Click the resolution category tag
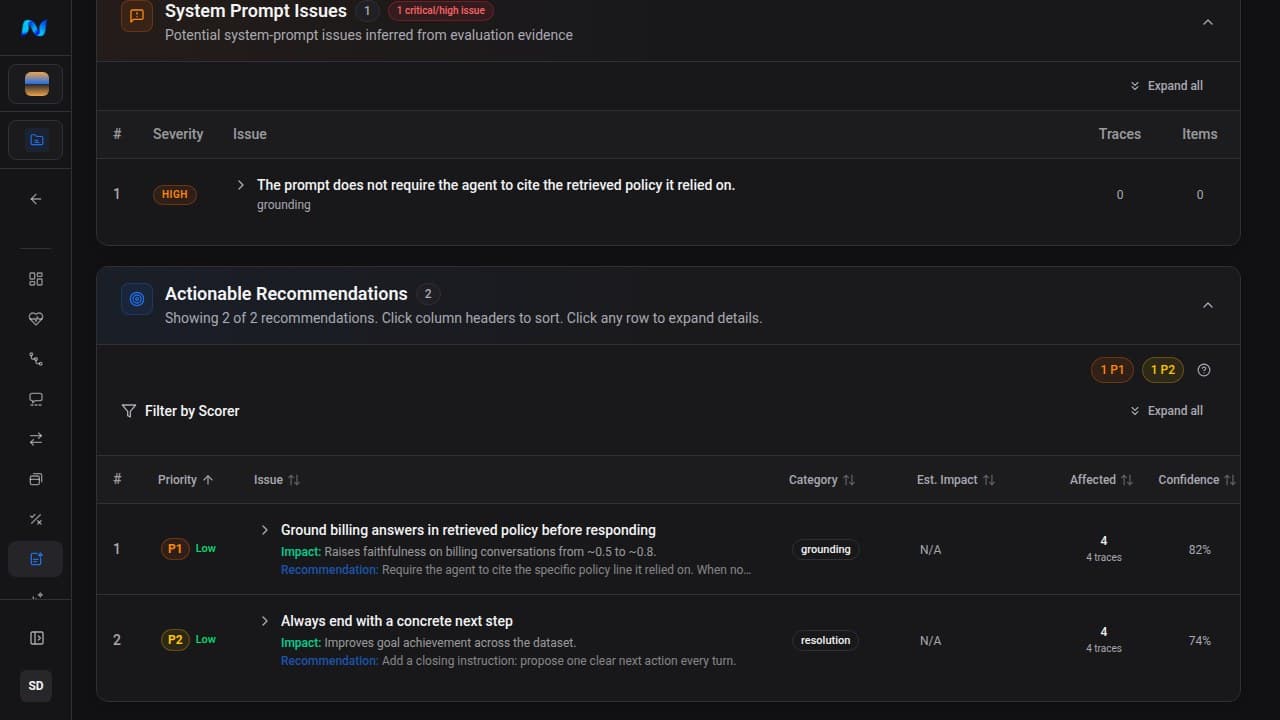Screen dimensions: 1280x720 coord(826,640)
